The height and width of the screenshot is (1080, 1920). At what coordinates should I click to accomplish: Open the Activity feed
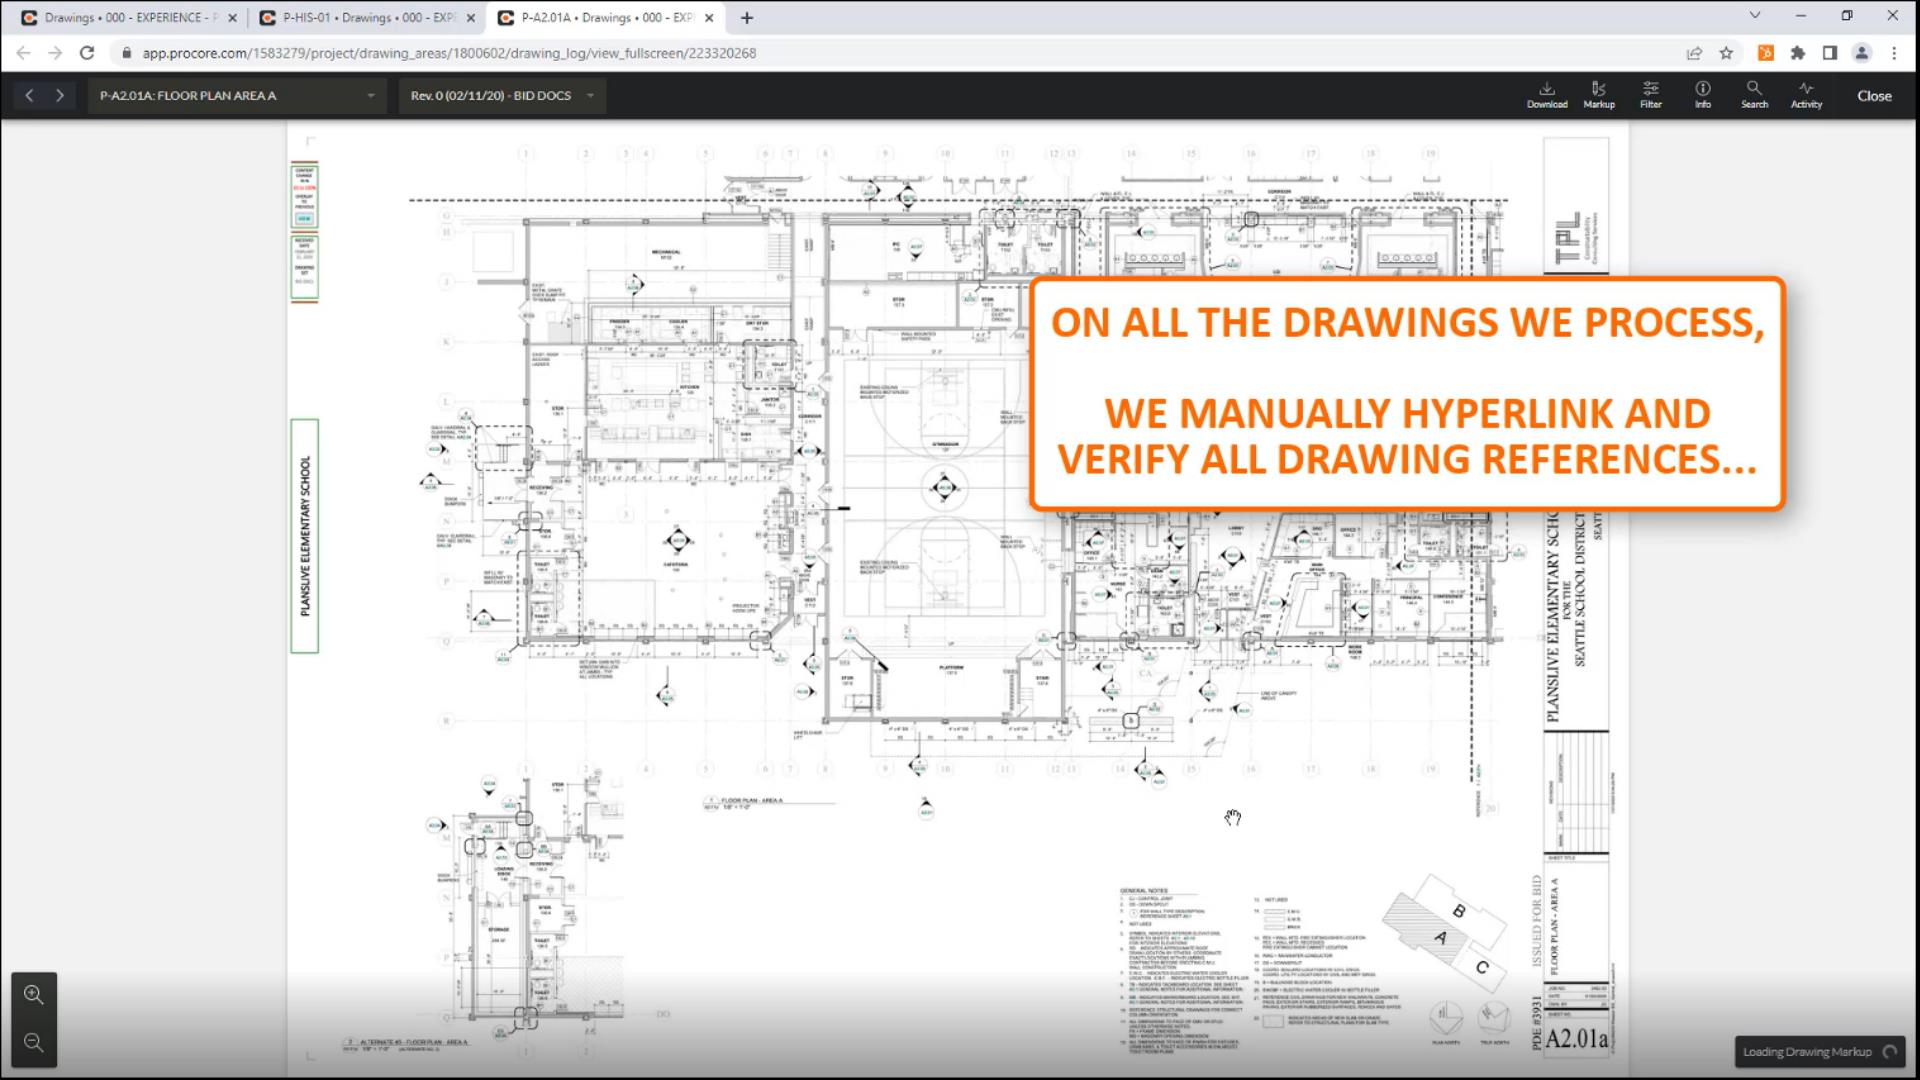[x=1806, y=94]
